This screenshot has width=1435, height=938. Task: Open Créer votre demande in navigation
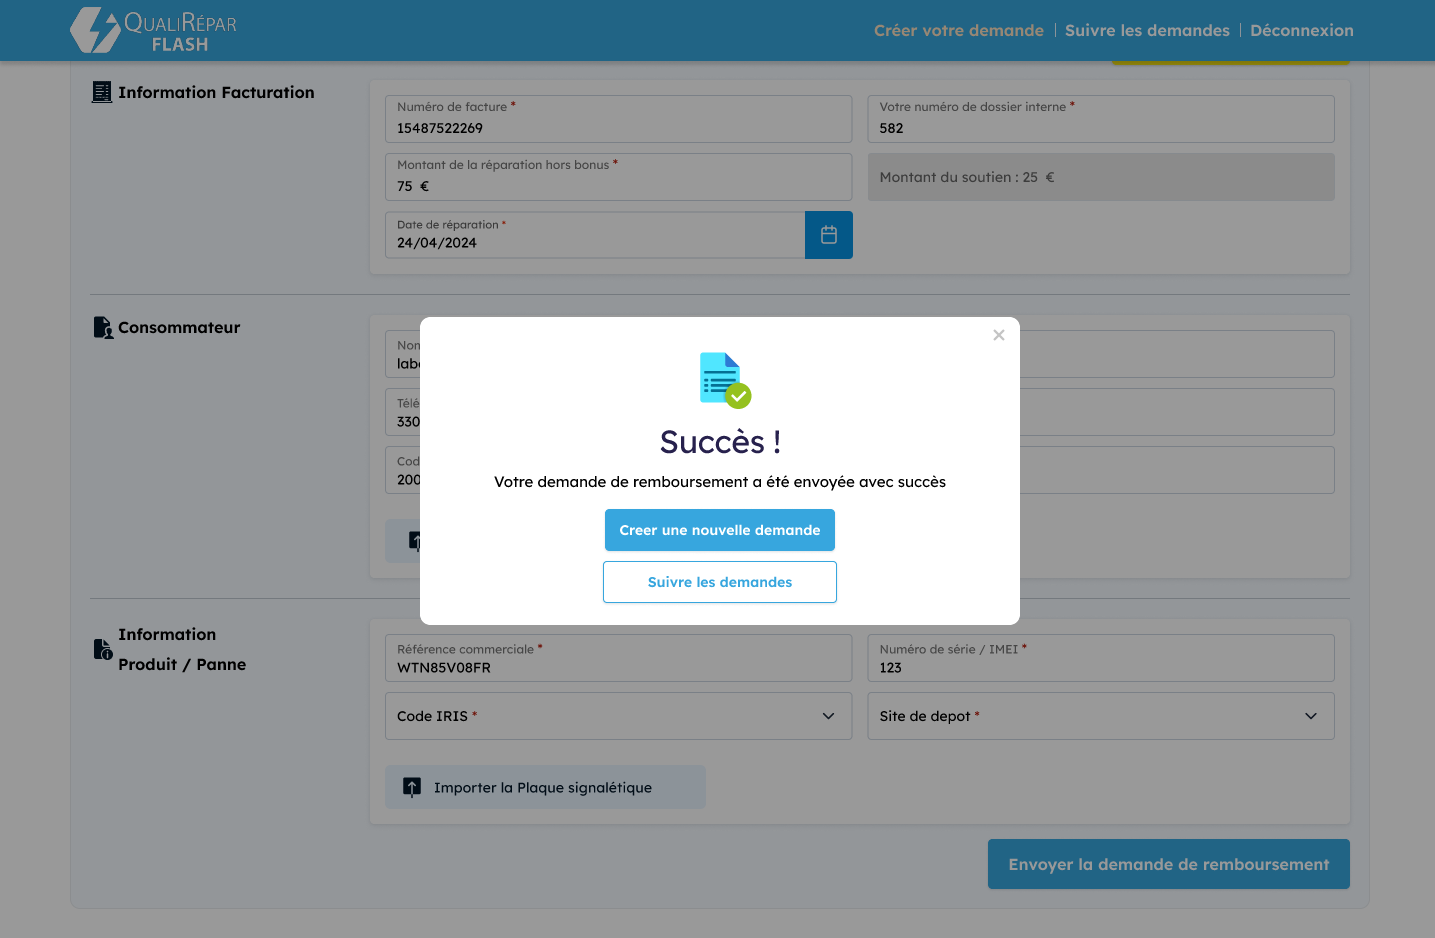[958, 31]
